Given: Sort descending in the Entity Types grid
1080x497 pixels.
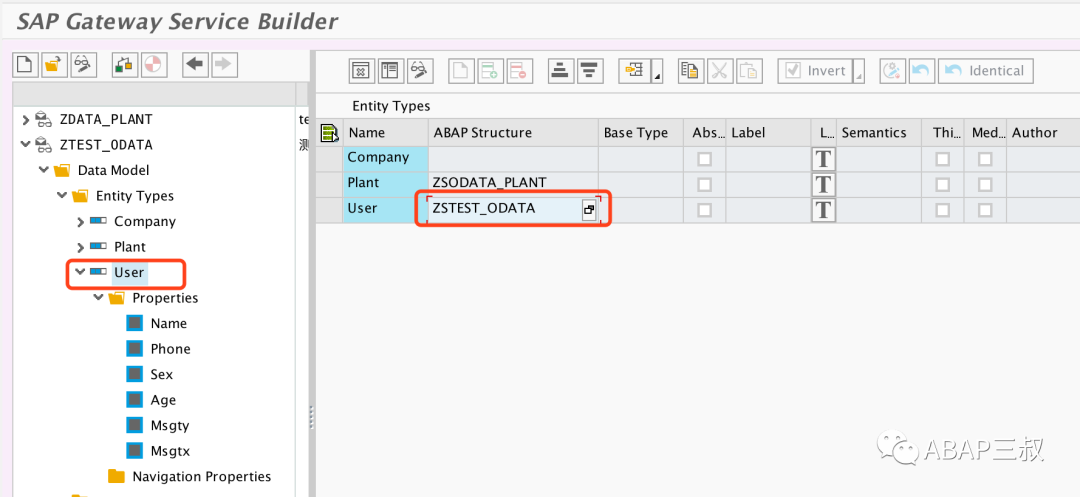Looking at the screenshot, I should pos(589,70).
